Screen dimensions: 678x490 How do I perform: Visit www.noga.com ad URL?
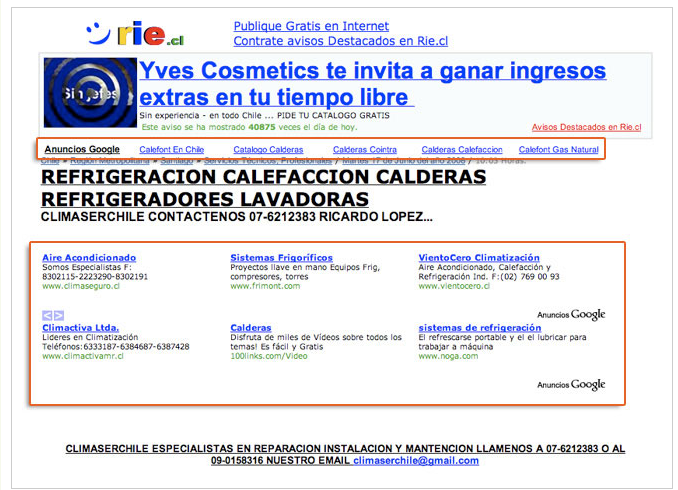click(448, 356)
